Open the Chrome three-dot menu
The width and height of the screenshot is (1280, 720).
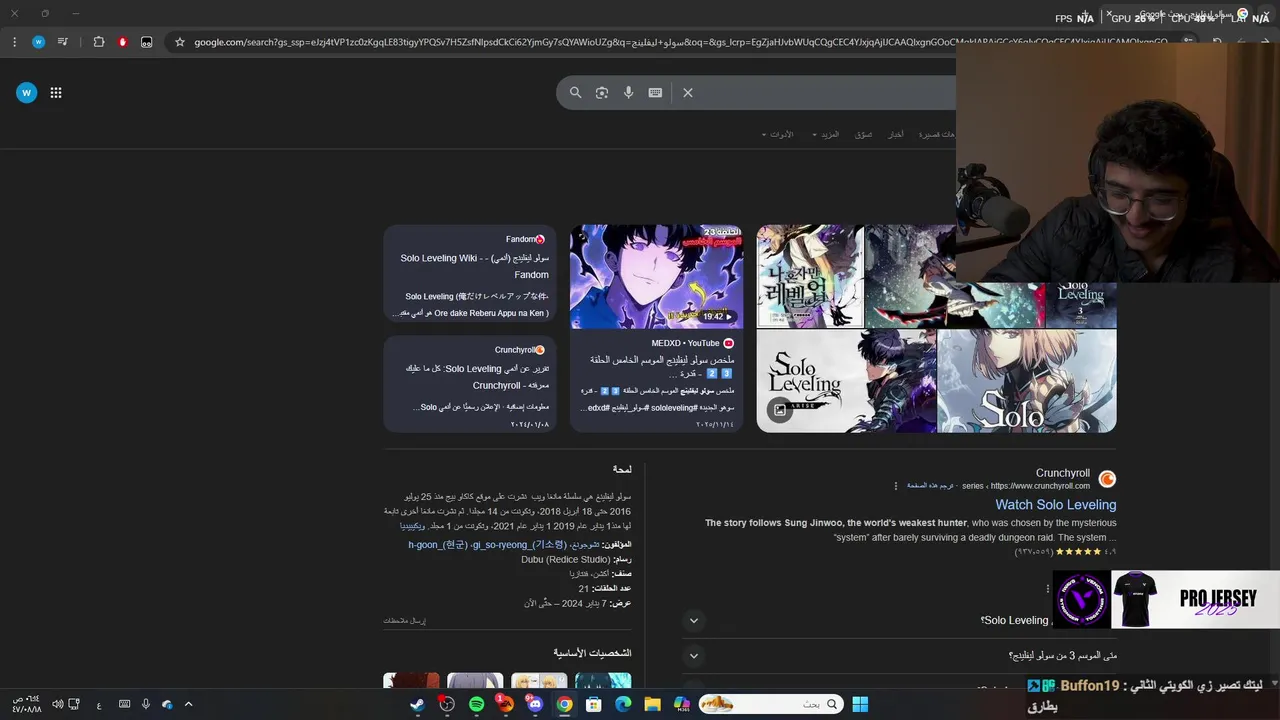click(x=14, y=42)
